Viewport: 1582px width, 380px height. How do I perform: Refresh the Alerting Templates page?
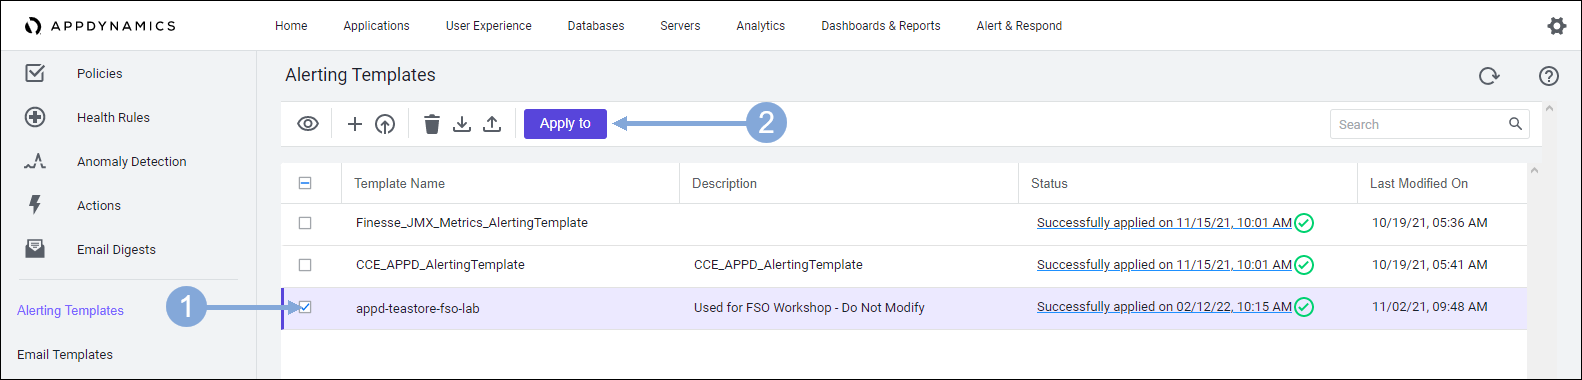(x=1489, y=76)
